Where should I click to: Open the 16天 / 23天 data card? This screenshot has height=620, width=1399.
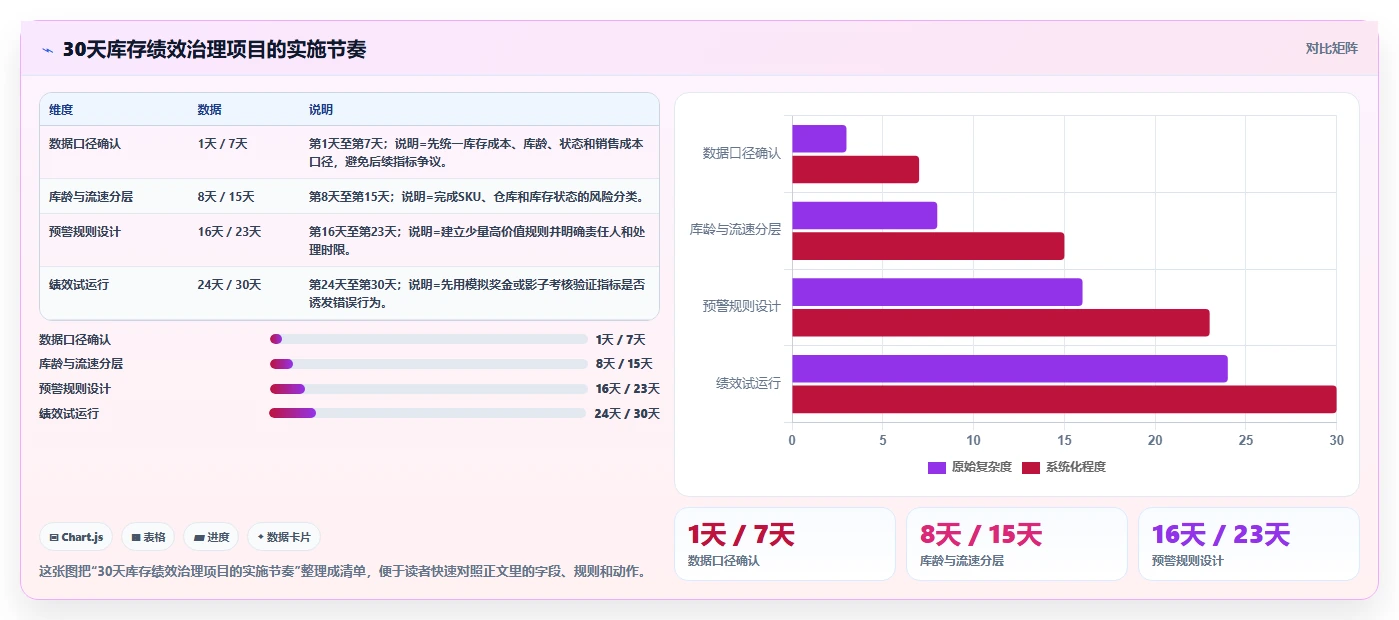pyautogui.click(x=1249, y=544)
